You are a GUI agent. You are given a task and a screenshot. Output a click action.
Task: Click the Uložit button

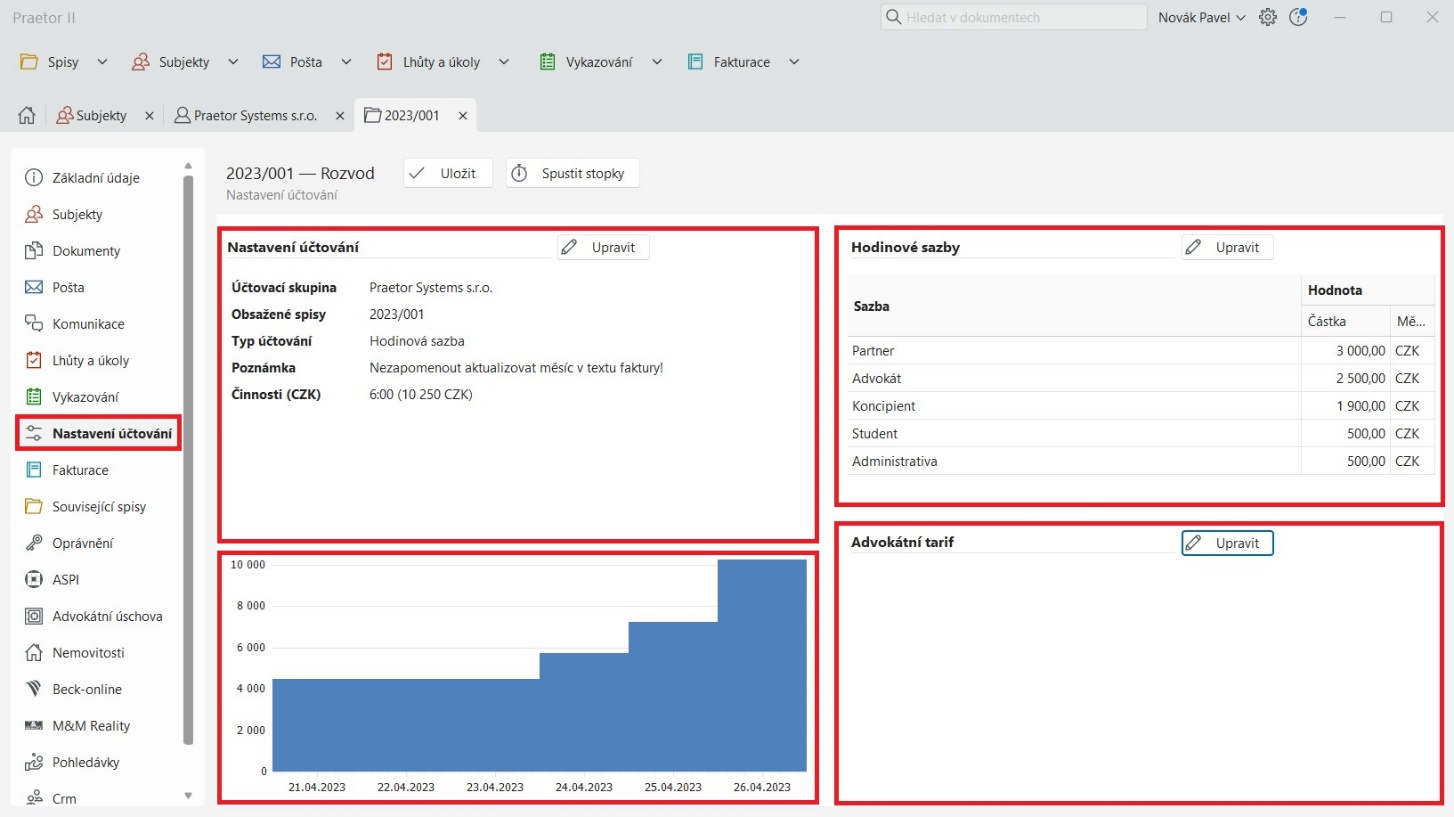coord(448,173)
